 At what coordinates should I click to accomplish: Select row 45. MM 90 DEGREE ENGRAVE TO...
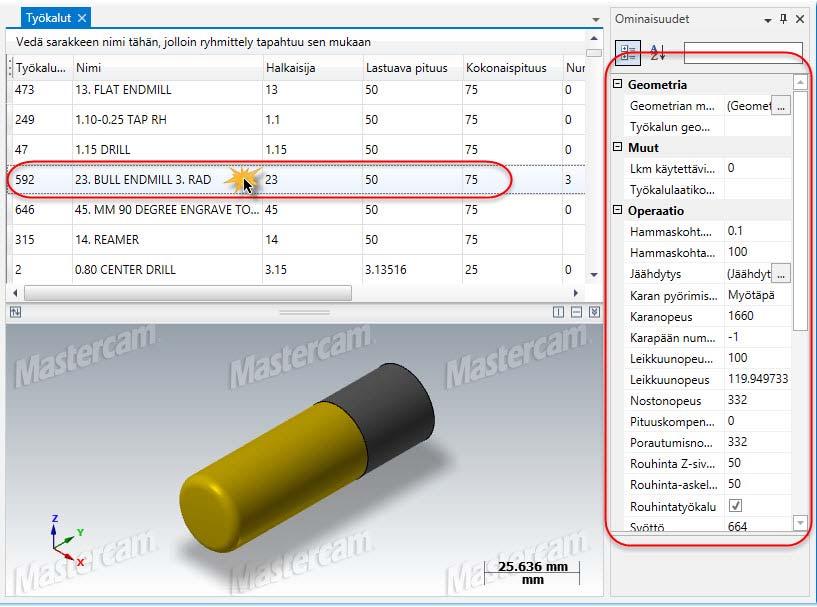click(x=296, y=210)
